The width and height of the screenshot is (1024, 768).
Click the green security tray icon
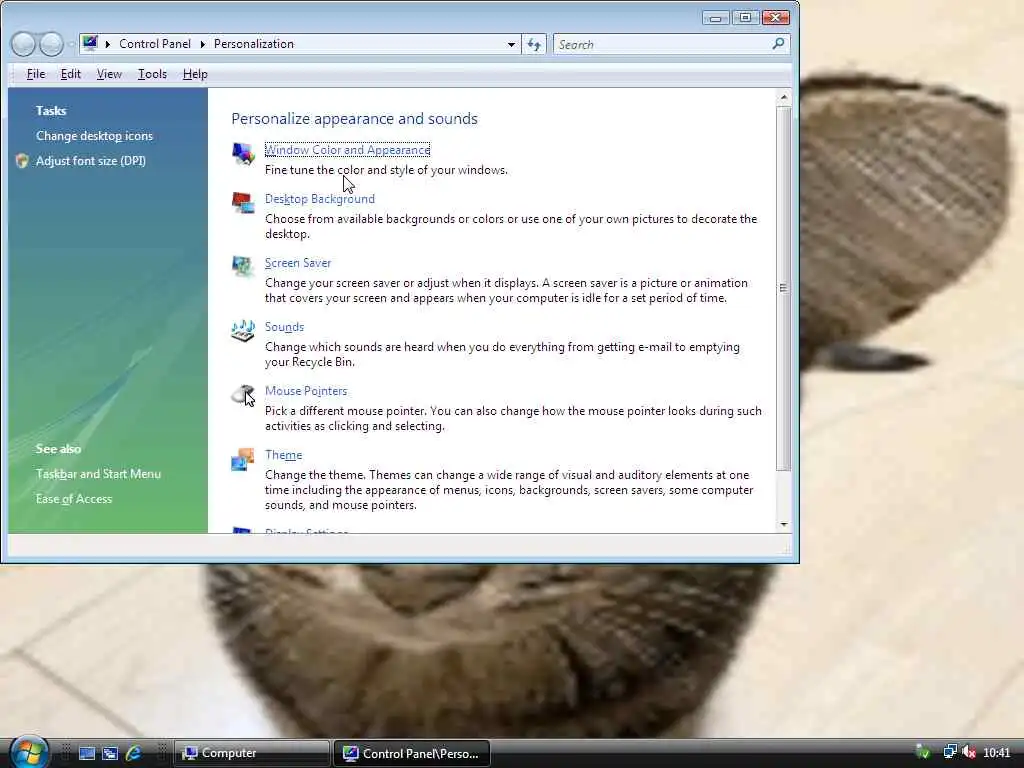(923, 752)
